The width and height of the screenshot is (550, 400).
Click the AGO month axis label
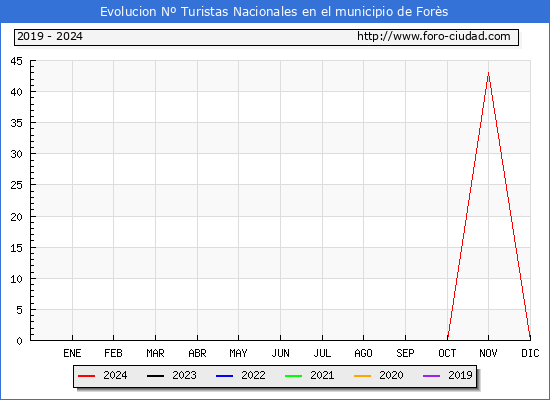363,353
